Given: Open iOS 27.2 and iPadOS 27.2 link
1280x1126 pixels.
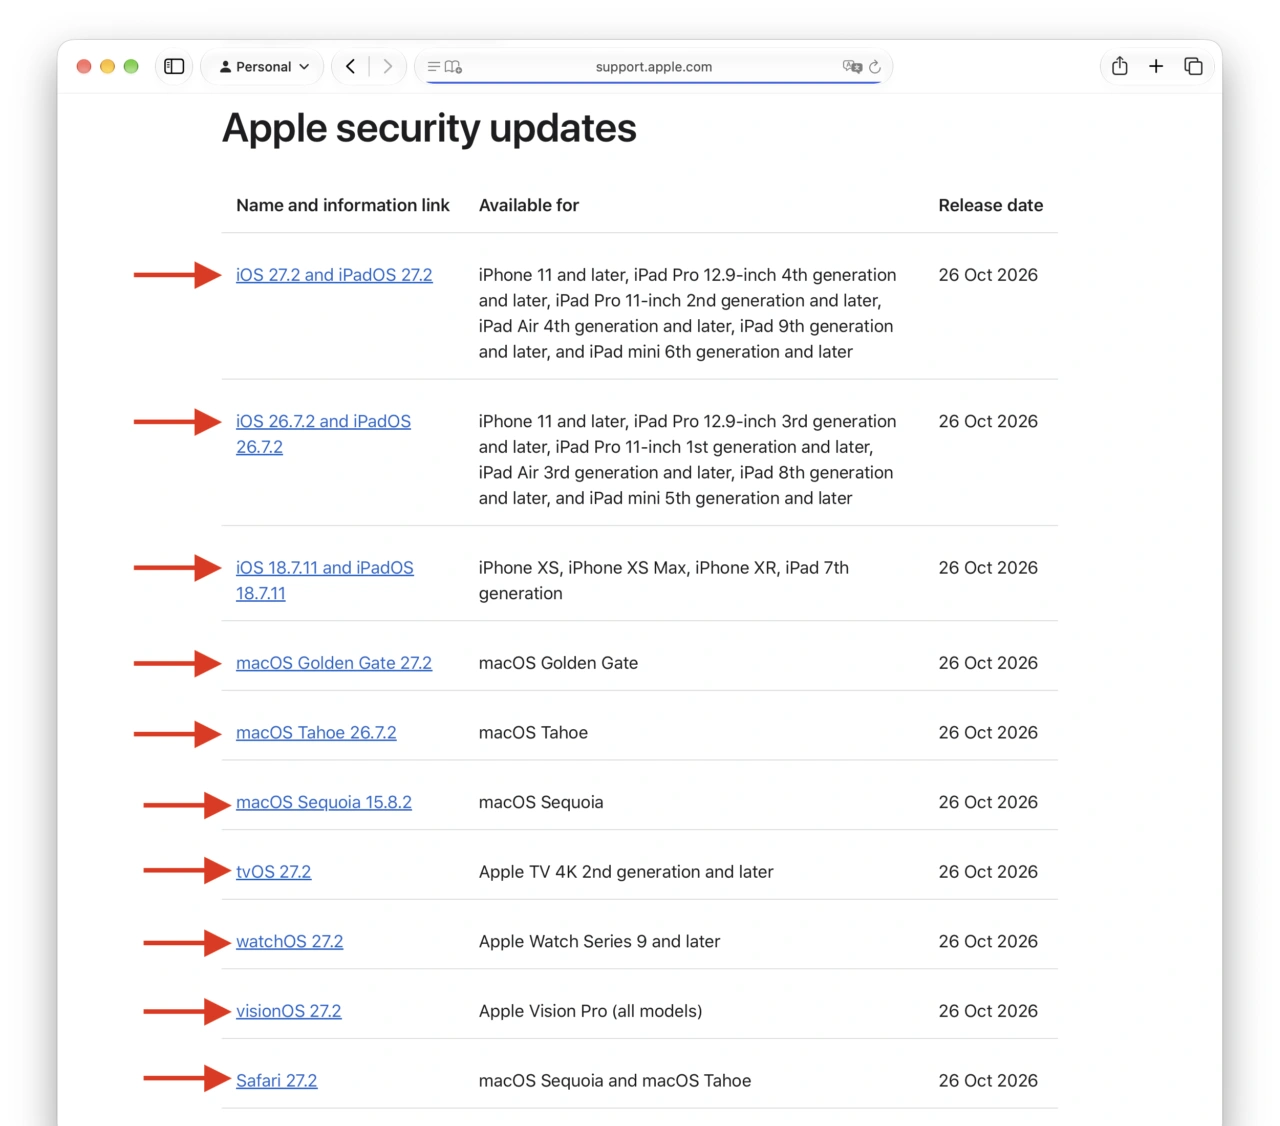Looking at the screenshot, I should coord(334,275).
